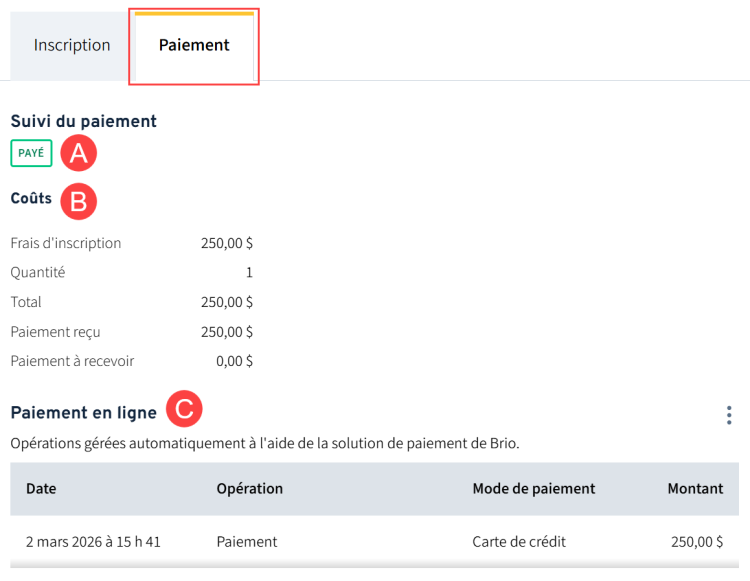Open the three-dot menu for Paiement en ligne
750x581 pixels.
(x=729, y=414)
